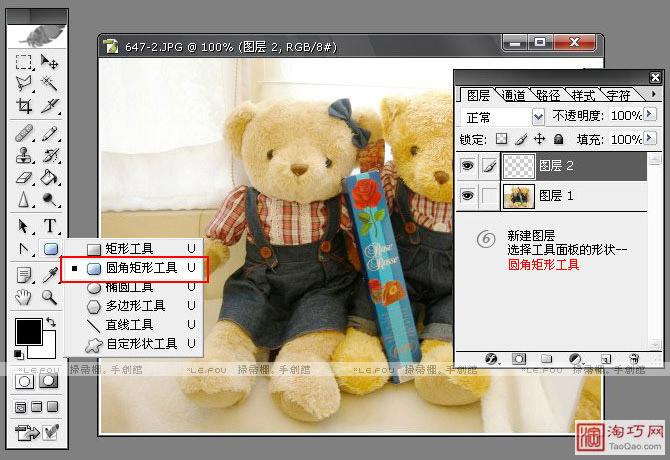Select the Pen tool in the toolbox
This screenshot has width=670, height=460.
tap(24, 248)
